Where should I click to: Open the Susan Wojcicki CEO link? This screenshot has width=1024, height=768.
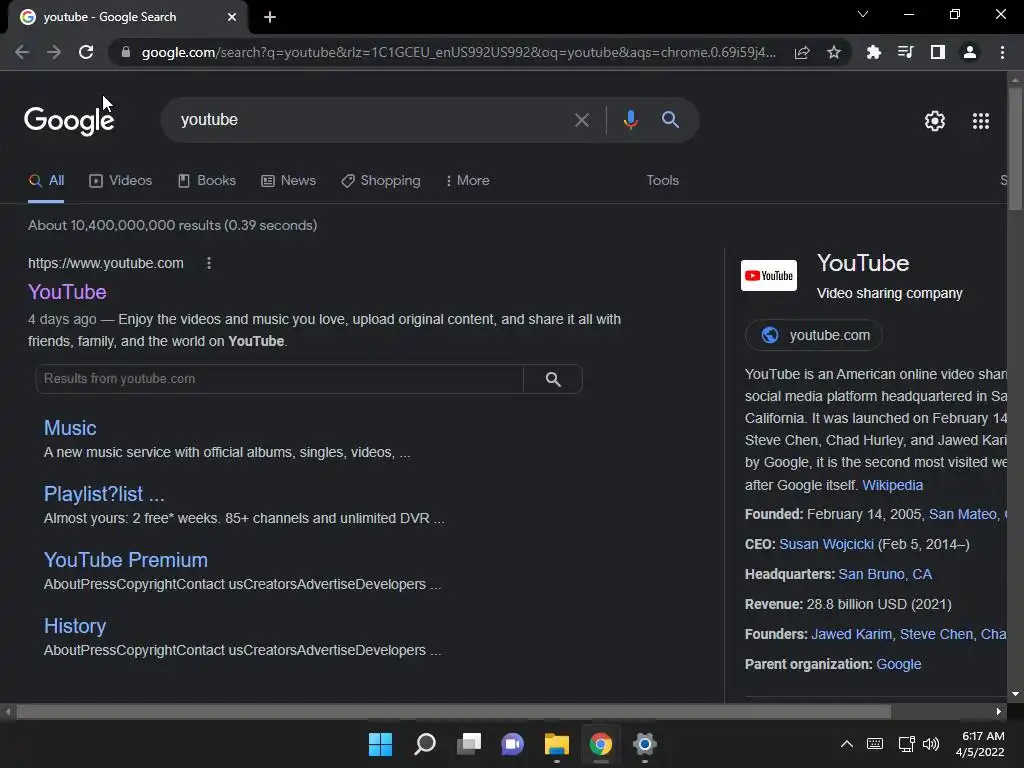(x=826, y=545)
